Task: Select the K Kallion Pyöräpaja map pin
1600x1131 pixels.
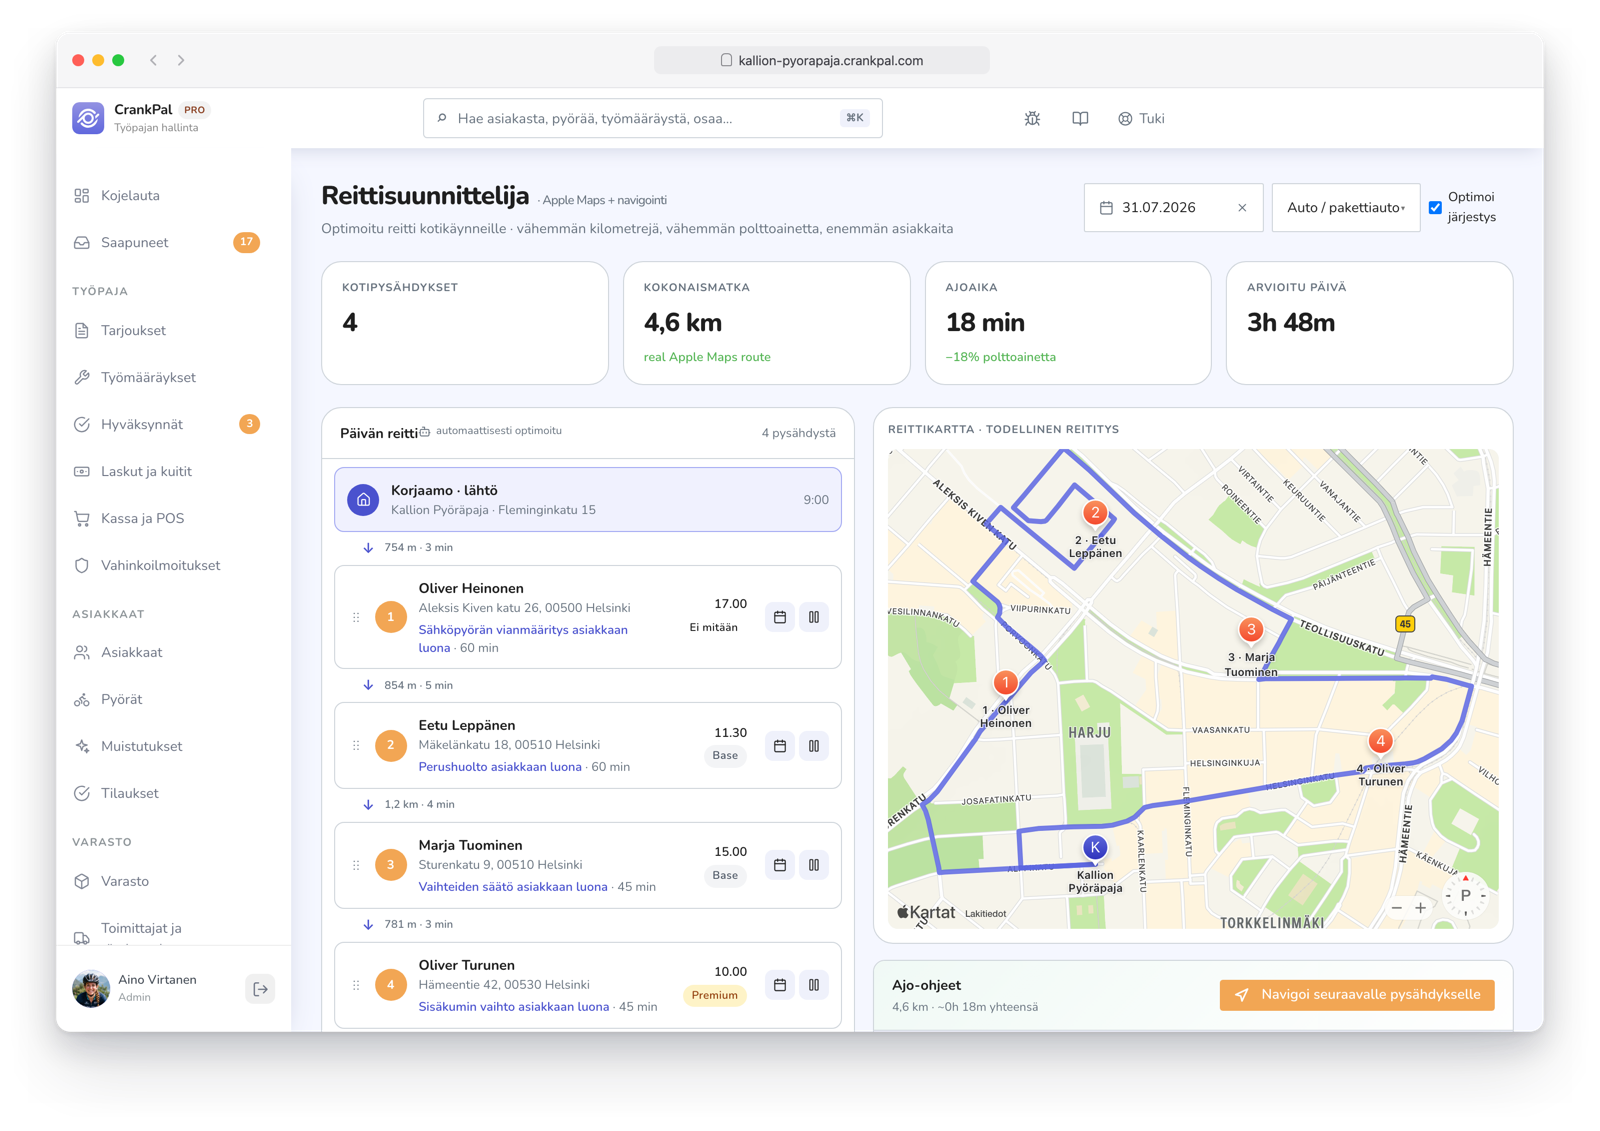Action: tap(1095, 848)
